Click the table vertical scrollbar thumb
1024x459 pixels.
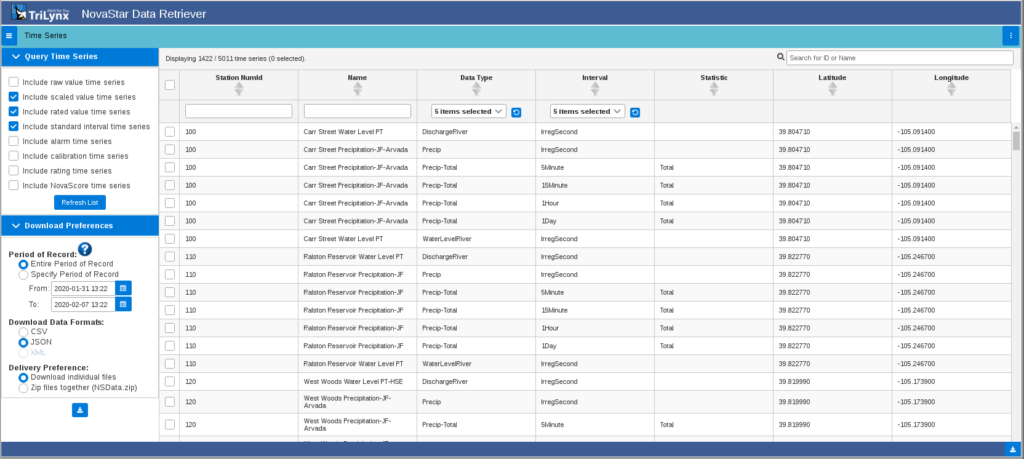pyautogui.click(x=1016, y=140)
